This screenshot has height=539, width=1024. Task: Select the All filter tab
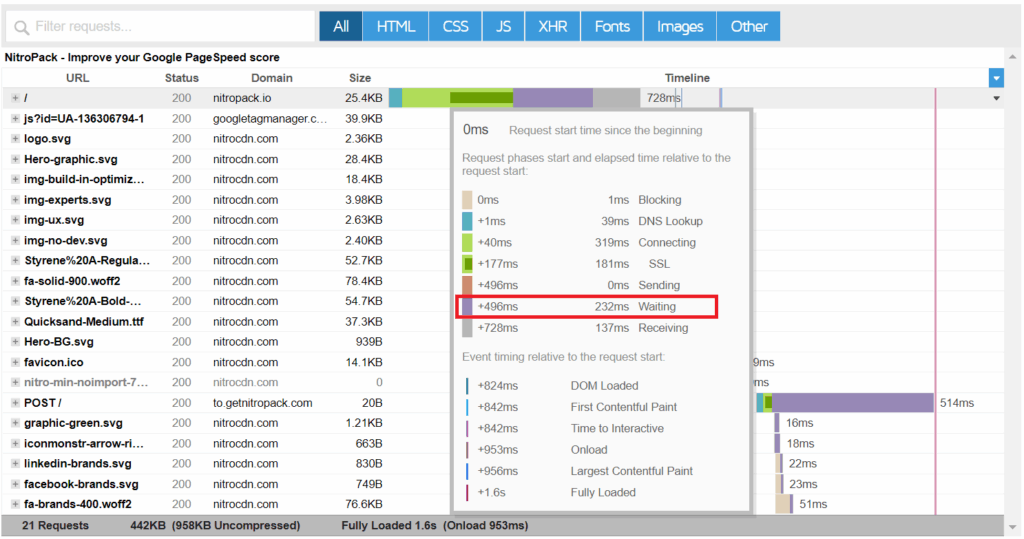[x=341, y=26]
